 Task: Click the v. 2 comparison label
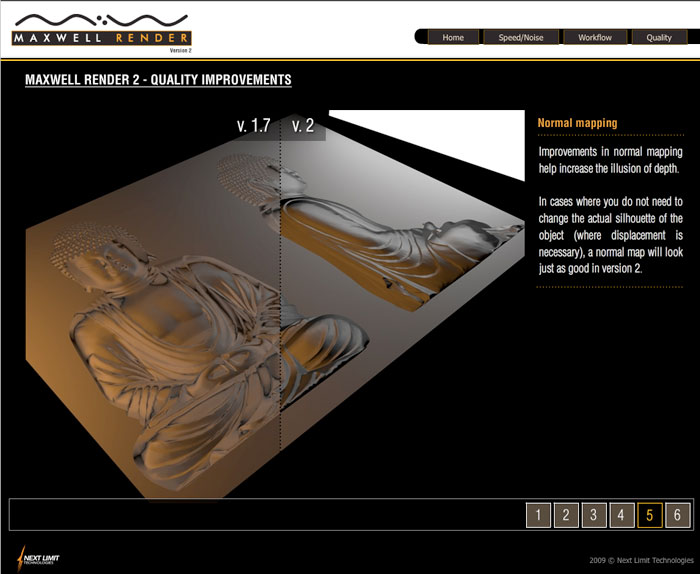[303, 125]
